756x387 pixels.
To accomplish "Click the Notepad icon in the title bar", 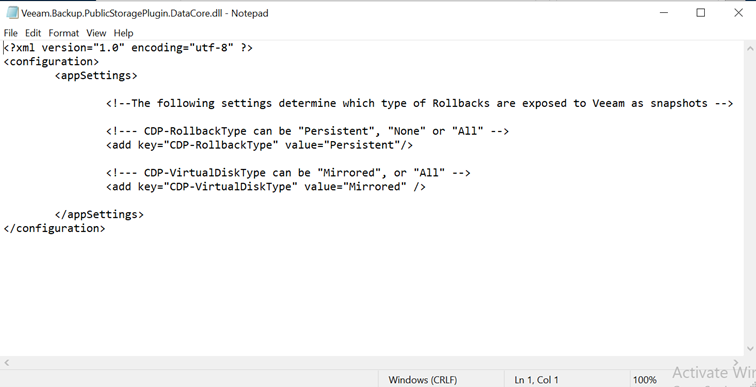I will 13,13.
